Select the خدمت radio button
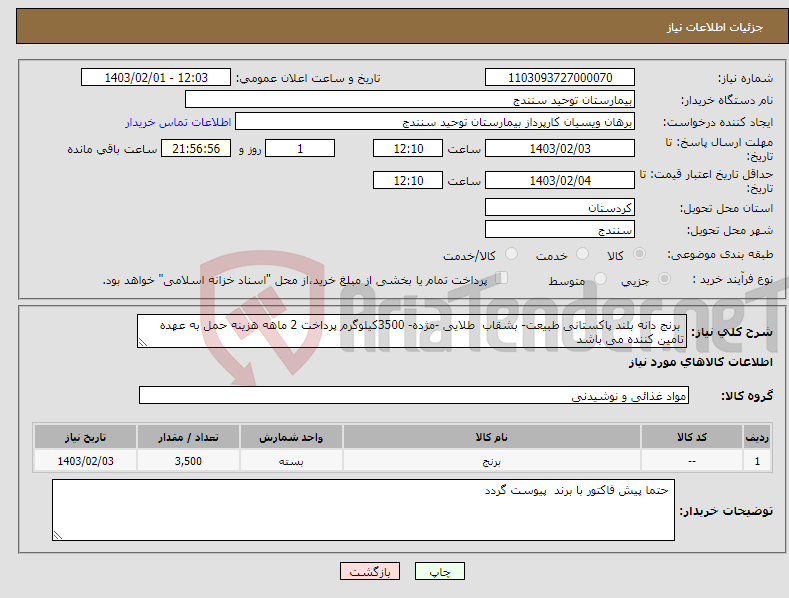 tap(582, 254)
